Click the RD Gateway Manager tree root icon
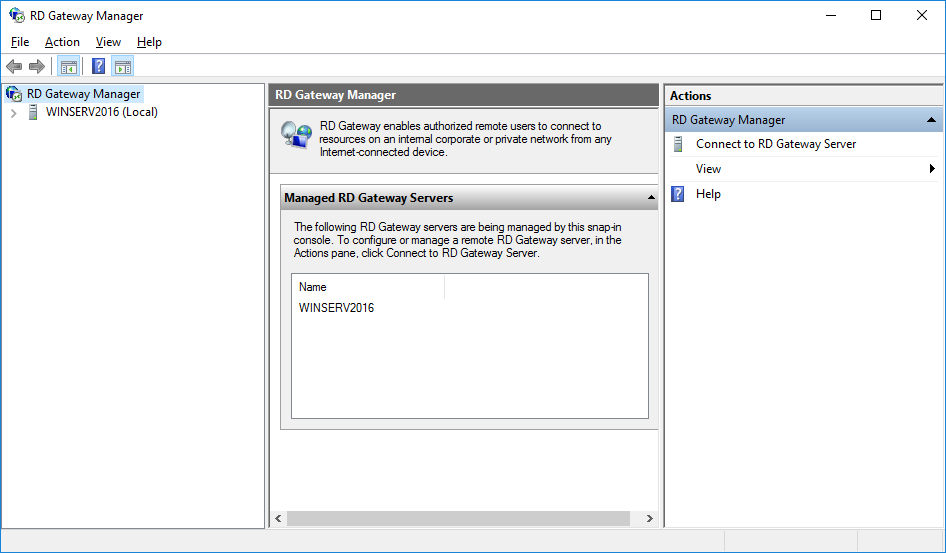 point(14,94)
